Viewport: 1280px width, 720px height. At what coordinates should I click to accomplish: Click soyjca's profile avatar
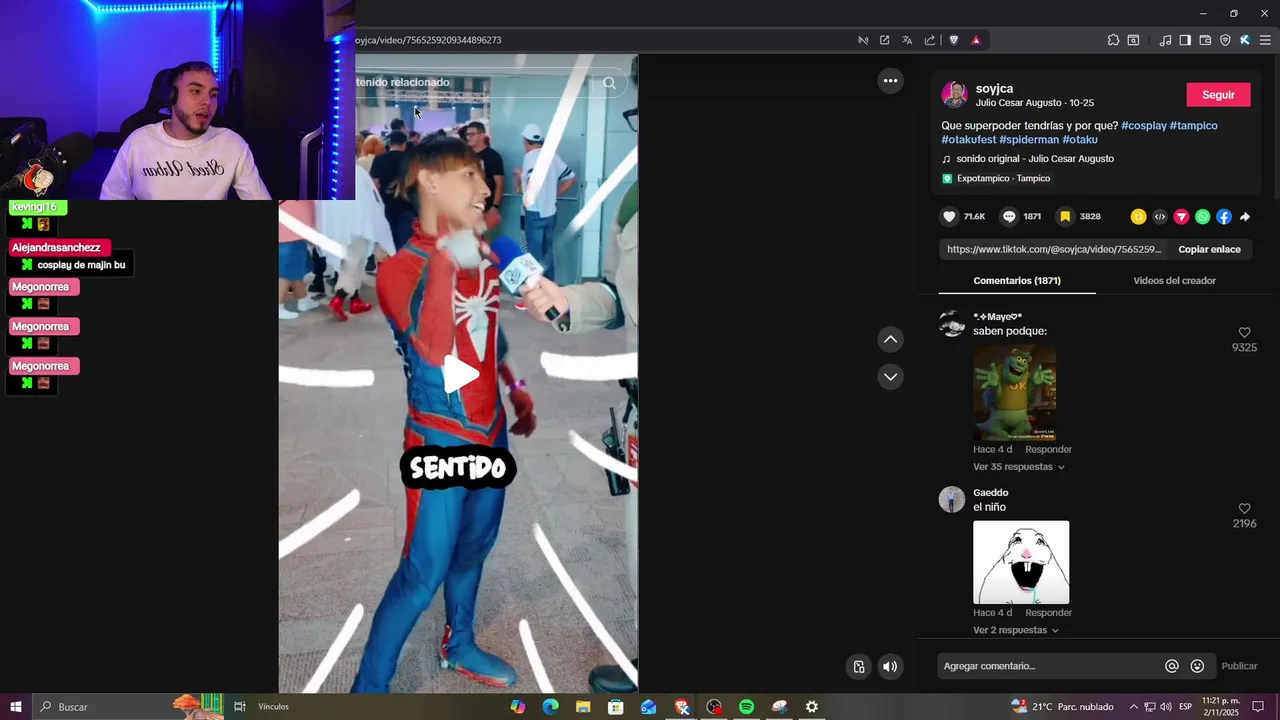coord(954,95)
